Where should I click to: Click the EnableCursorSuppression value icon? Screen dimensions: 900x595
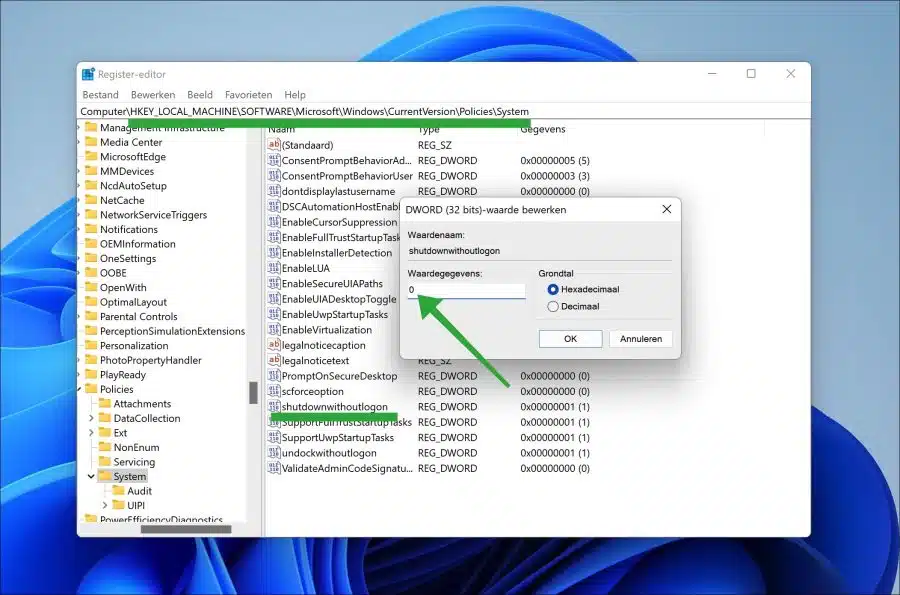tap(274, 221)
